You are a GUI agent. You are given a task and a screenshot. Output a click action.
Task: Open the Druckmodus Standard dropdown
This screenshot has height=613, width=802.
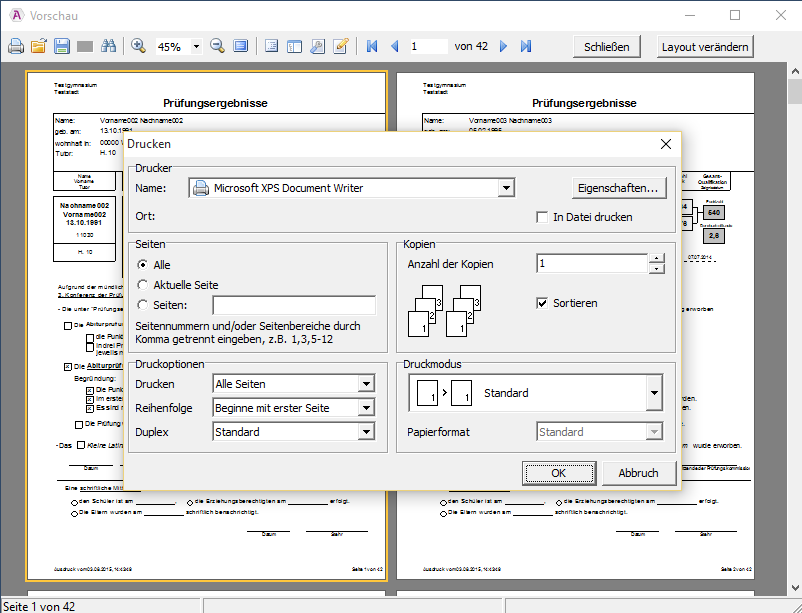pos(653,393)
